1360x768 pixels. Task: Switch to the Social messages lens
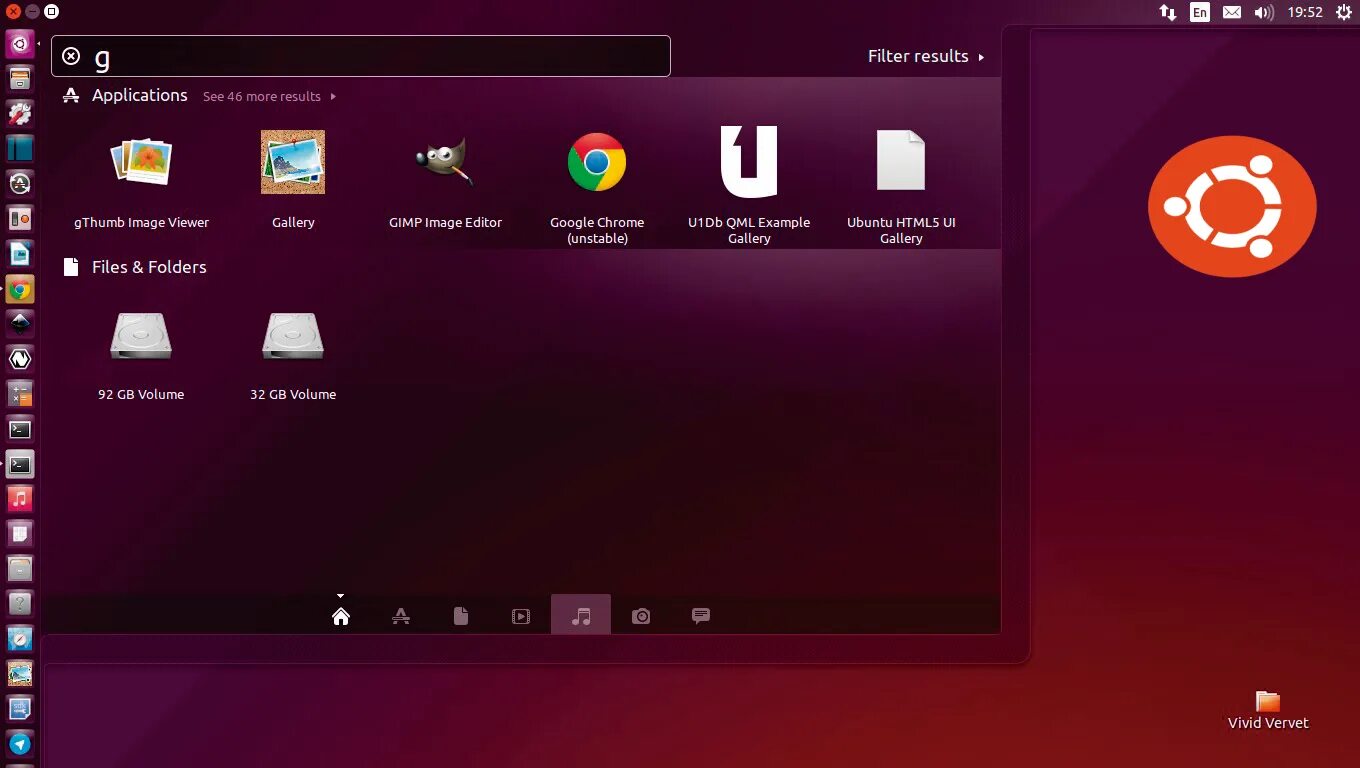[701, 616]
